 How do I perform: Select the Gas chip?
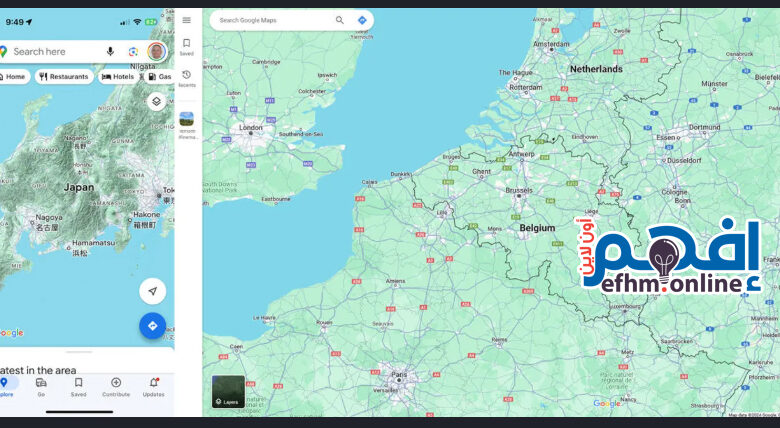(x=160, y=77)
